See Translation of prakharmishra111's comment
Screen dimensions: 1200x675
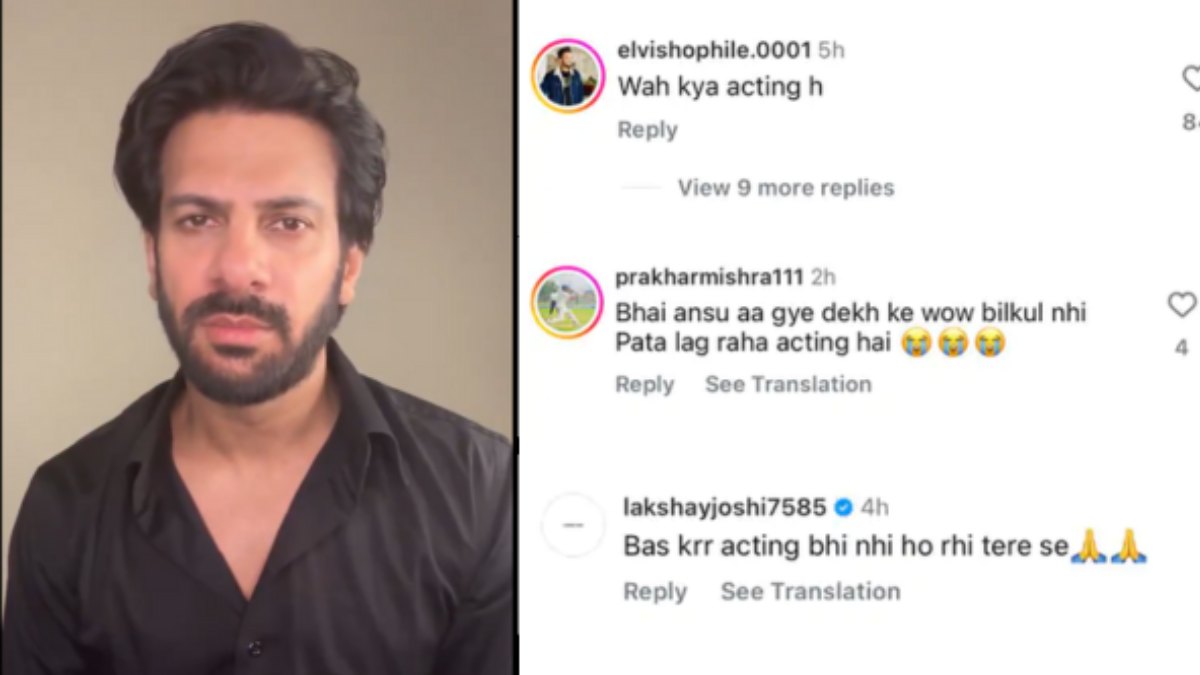(788, 385)
